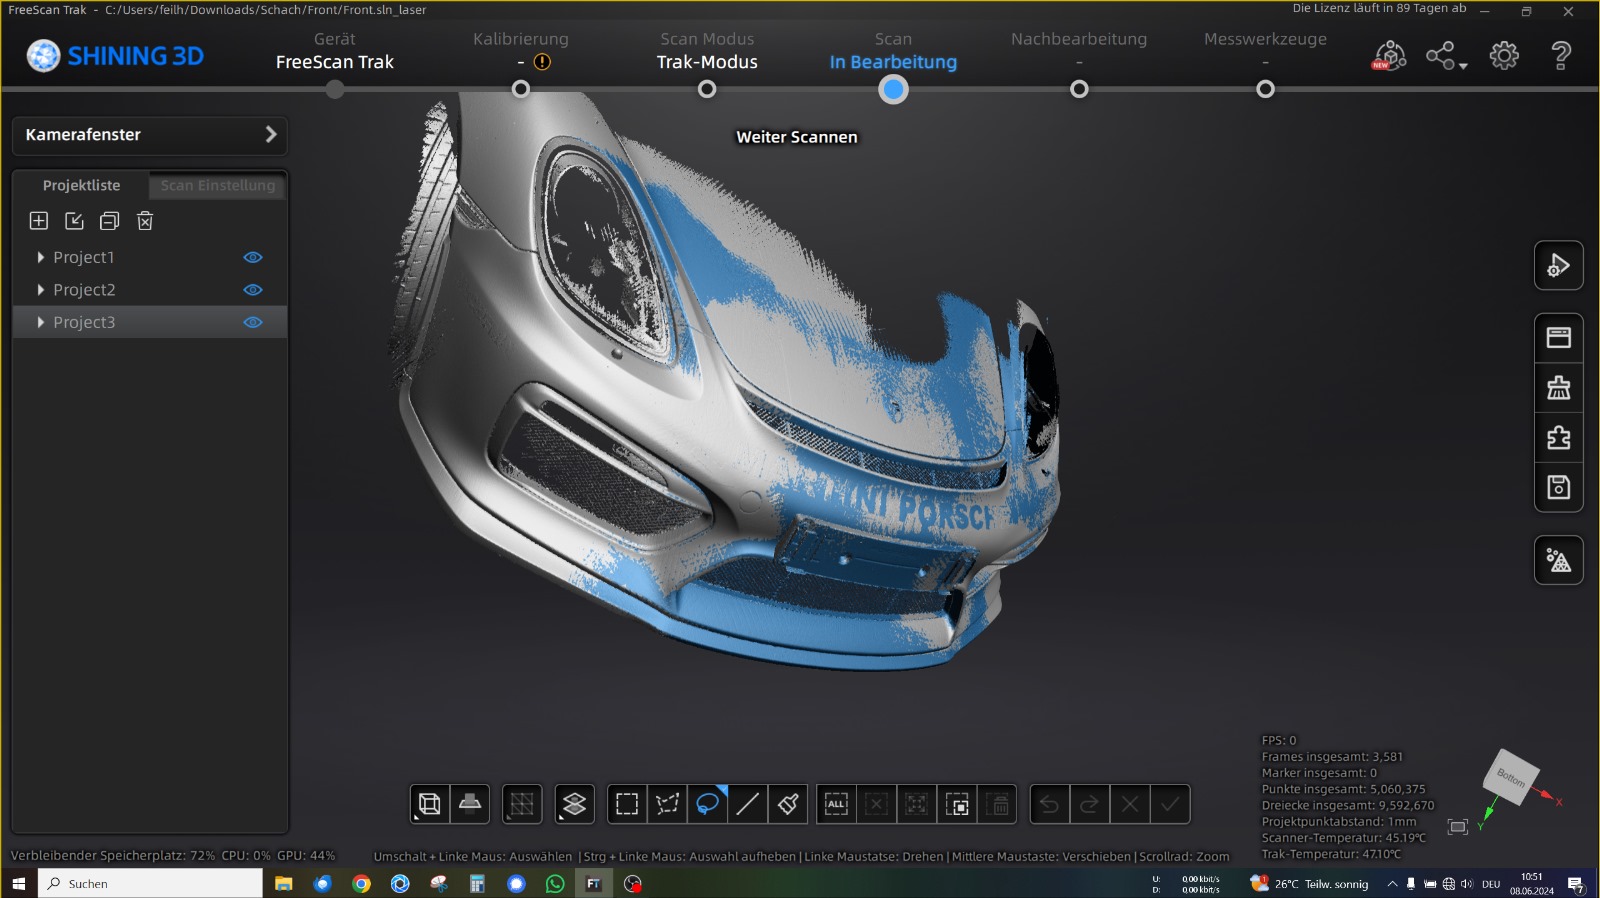This screenshot has height=898, width=1600.
Task: Activate the lasso selection tool
Action: [x=708, y=804]
